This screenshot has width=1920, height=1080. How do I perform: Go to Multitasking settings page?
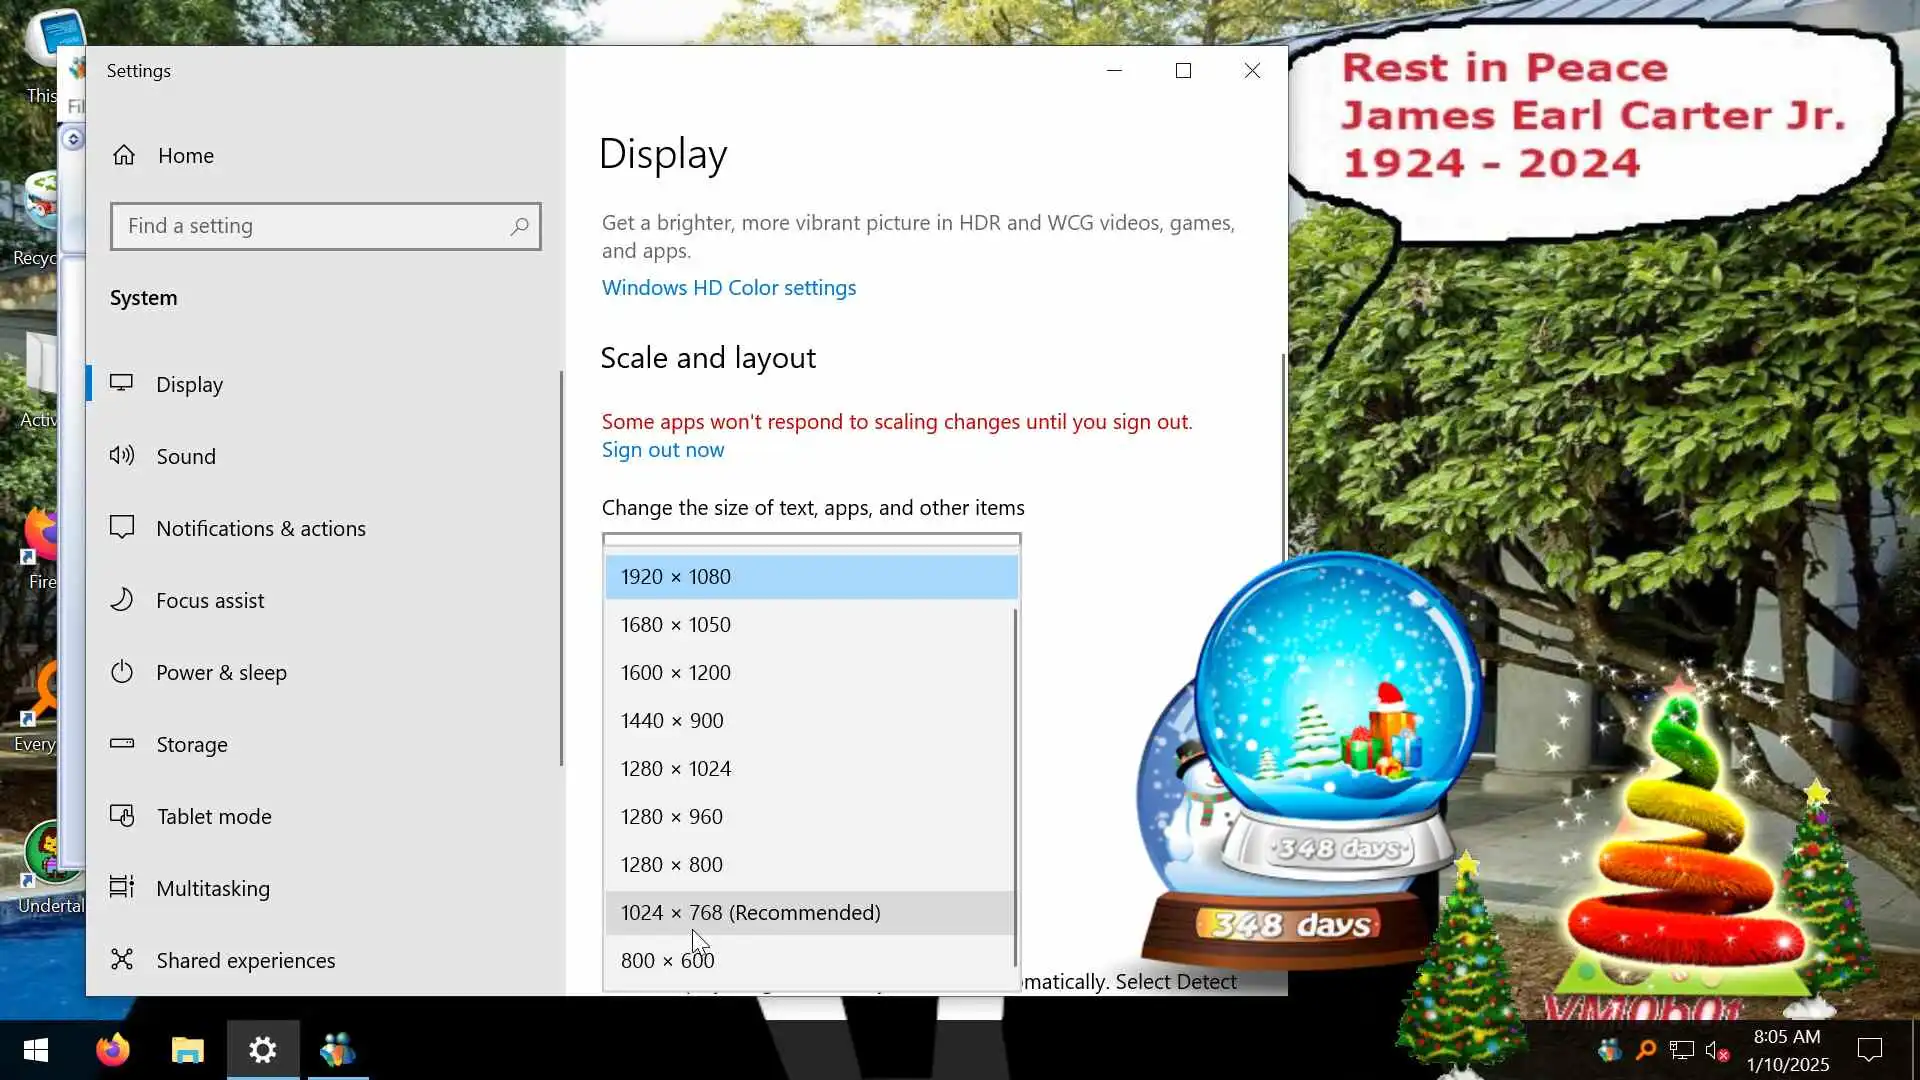[x=212, y=888]
